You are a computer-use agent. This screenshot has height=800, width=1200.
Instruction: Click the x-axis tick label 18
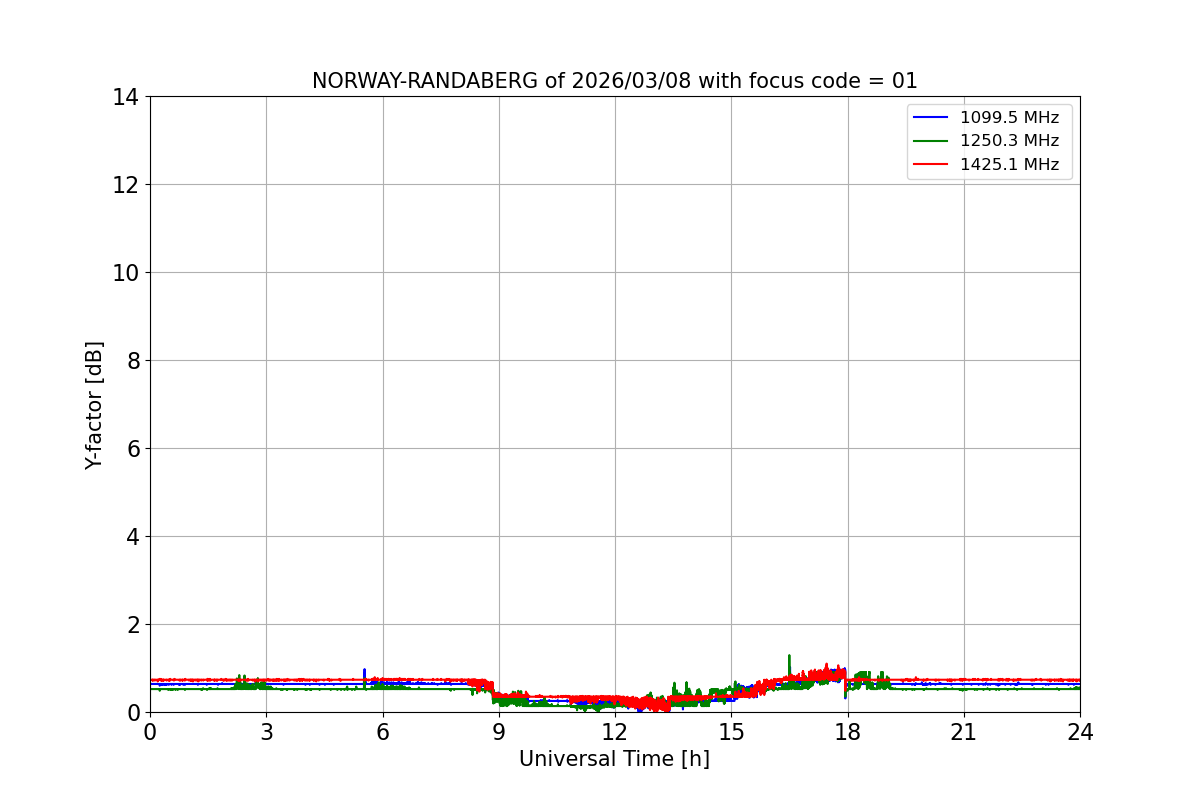tap(848, 732)
